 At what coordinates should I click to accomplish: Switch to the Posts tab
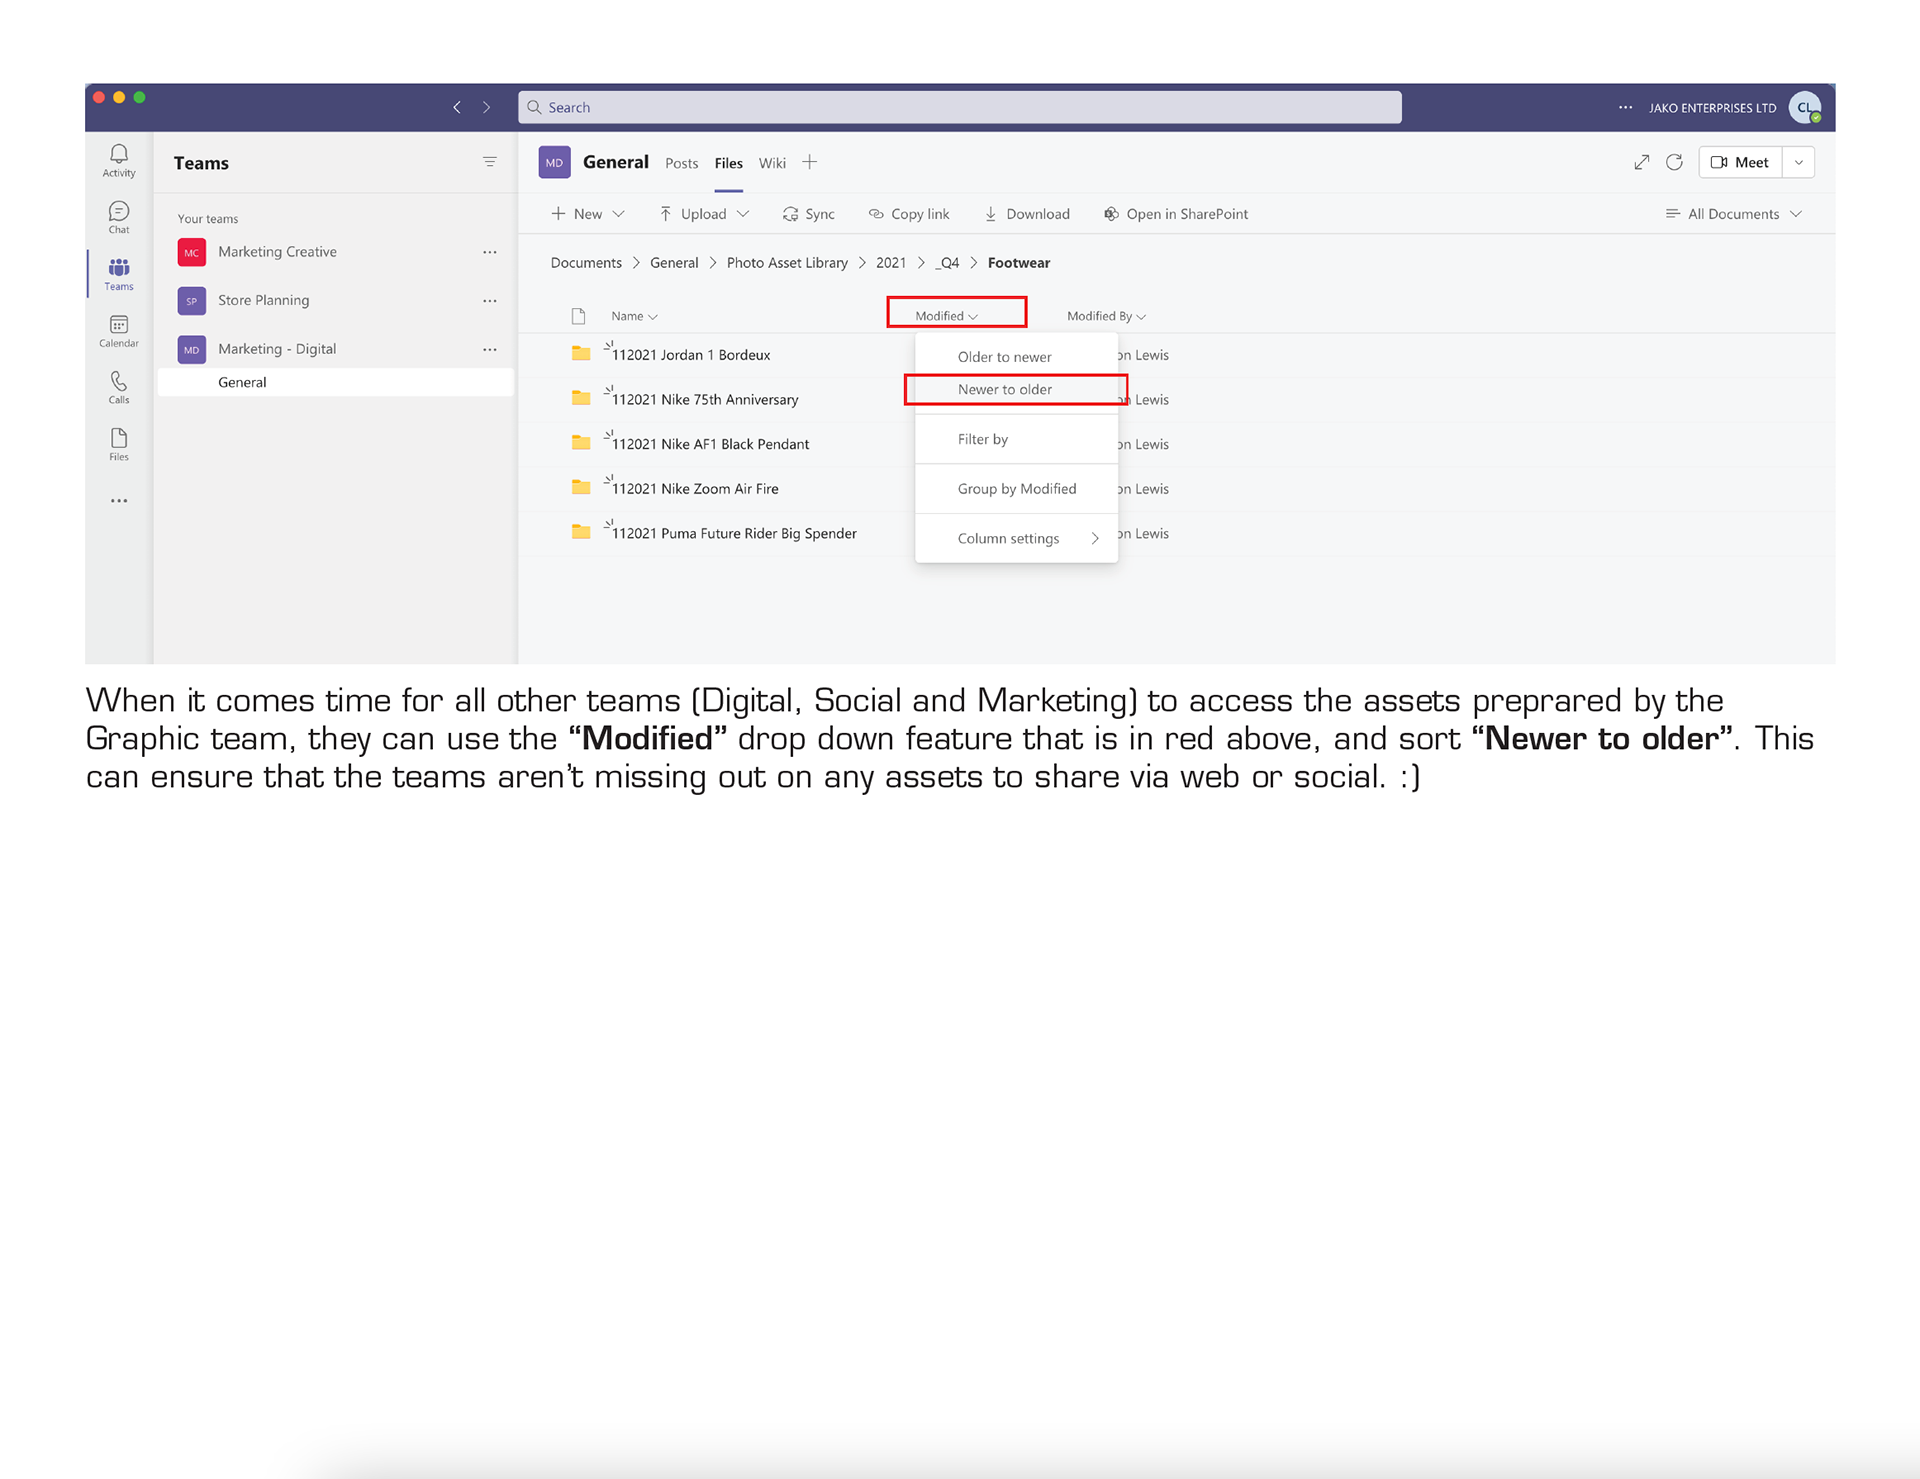pyautogui.click(x=682, y=163)
